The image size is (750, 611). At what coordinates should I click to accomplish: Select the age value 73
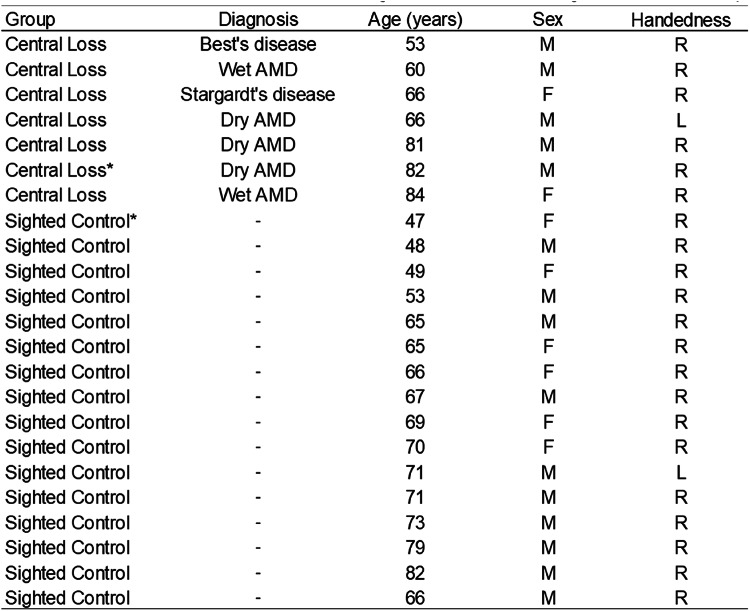point(415,523)
